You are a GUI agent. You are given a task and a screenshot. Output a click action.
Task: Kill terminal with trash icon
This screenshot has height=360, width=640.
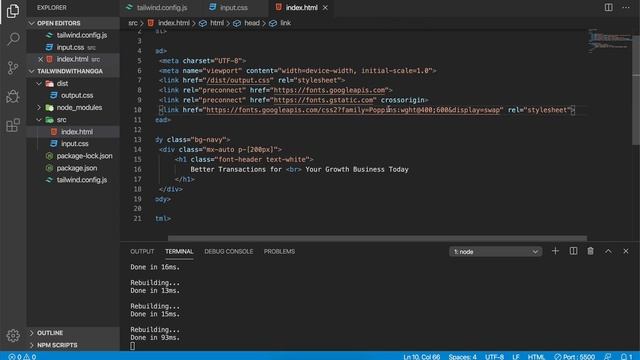point(590,251)
